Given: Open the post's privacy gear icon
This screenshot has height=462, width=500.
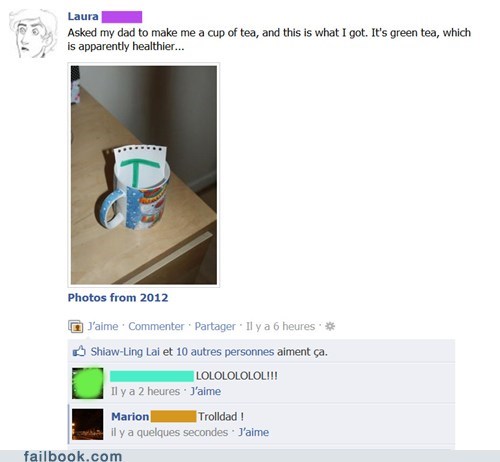Looking at the screenshot, I should [x=330, y=326].
